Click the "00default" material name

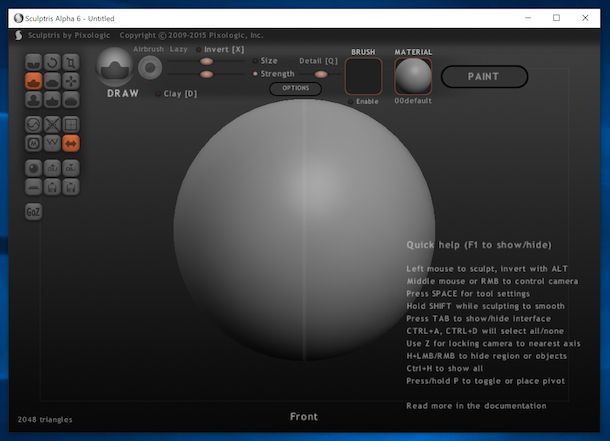(x=413, y=101)
